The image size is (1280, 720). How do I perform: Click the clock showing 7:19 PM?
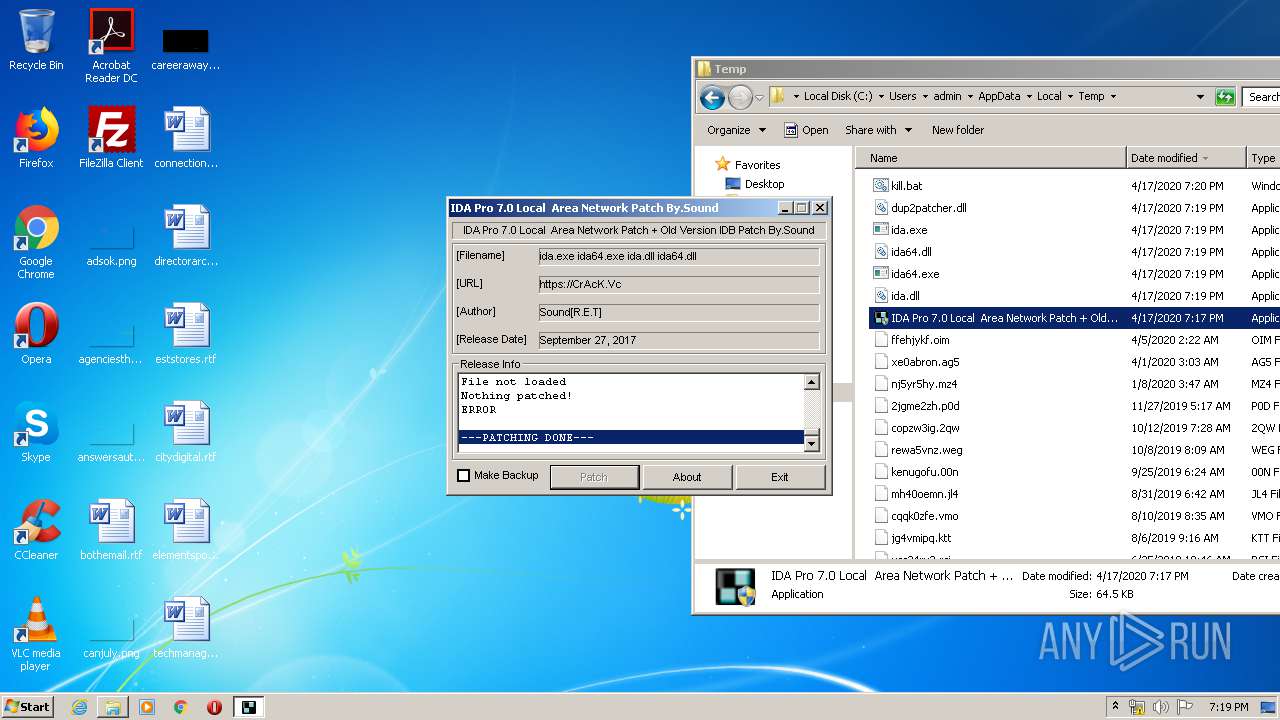[1228, 707]
